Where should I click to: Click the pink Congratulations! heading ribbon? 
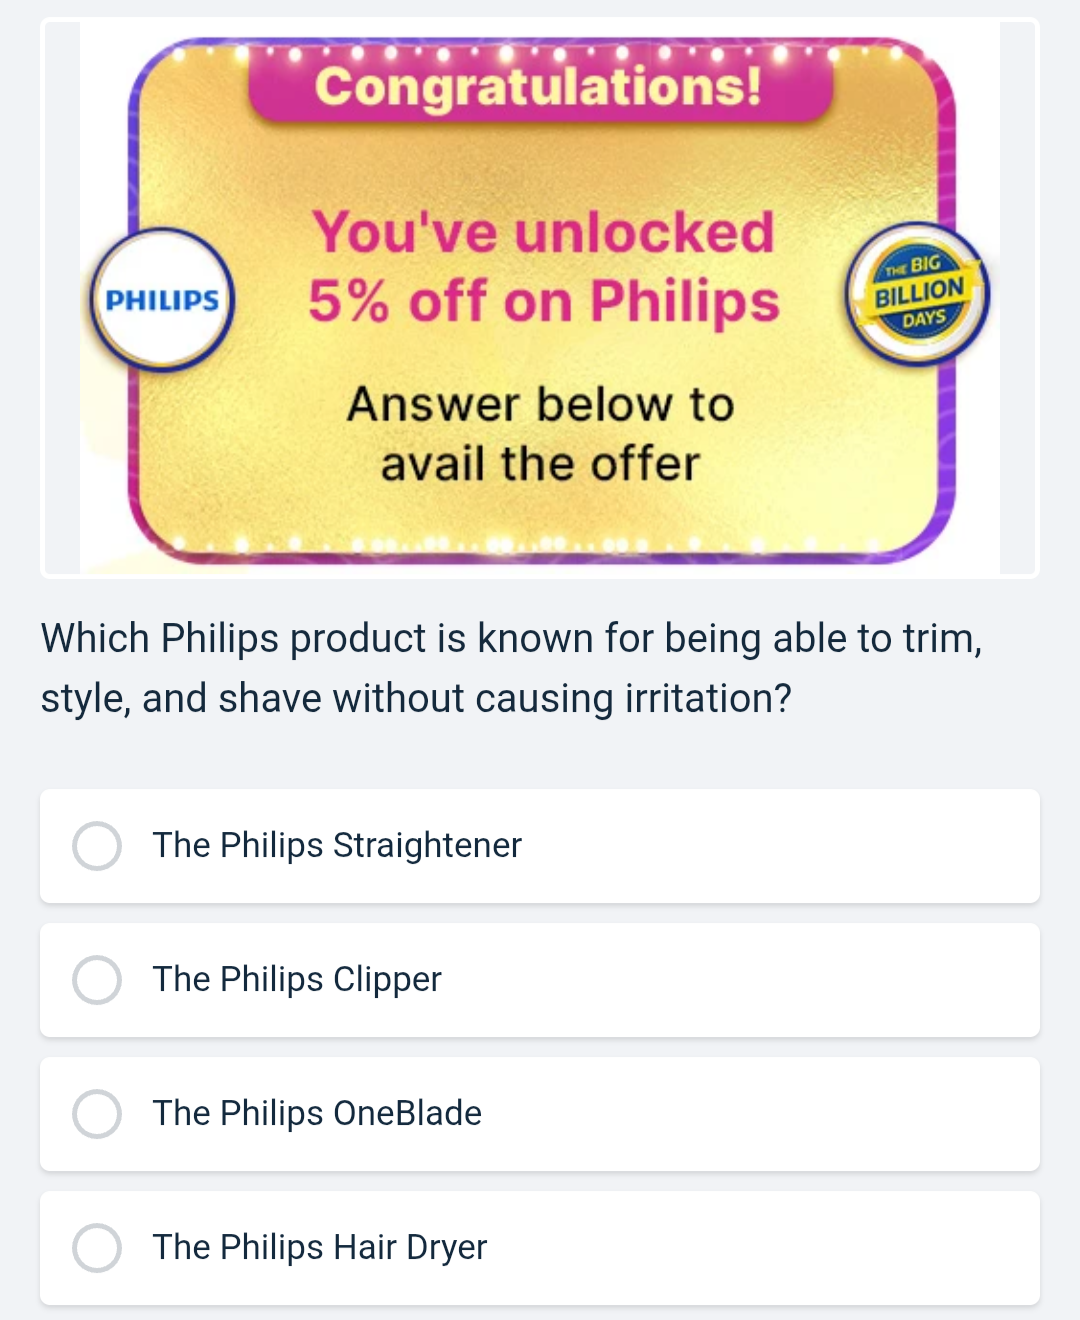pyautogui.click(x=540, y=86)
